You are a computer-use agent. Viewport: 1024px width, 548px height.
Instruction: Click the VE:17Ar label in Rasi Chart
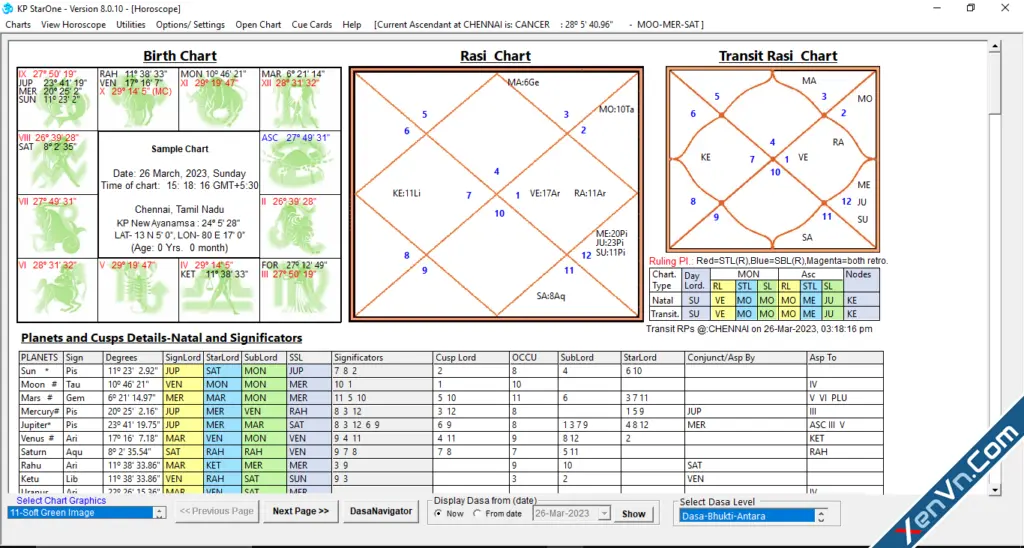coord(545,193)
